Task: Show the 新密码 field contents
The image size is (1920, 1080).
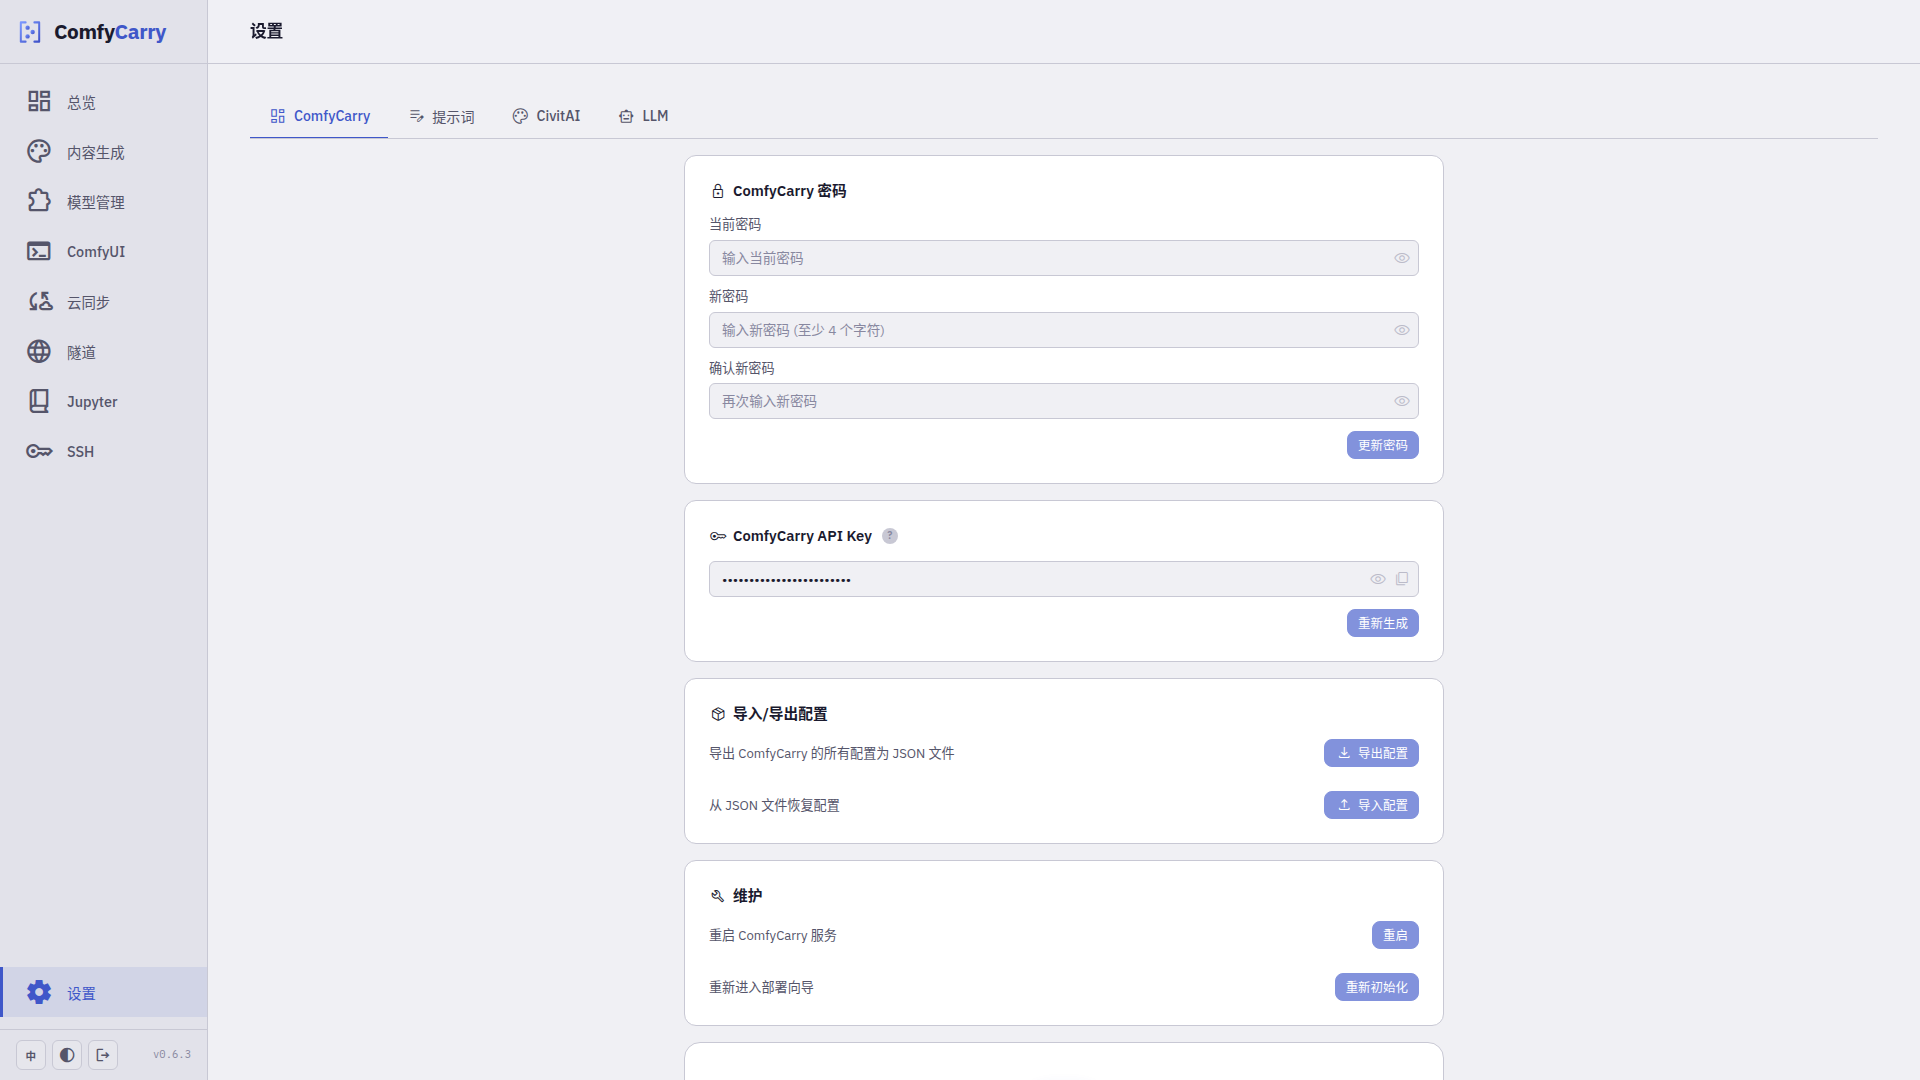Action: pyautogui.click(x=1402, y=330)
